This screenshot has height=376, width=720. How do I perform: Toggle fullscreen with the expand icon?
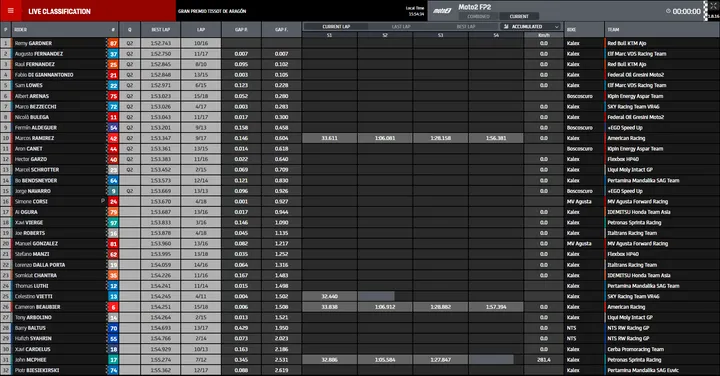713,6
